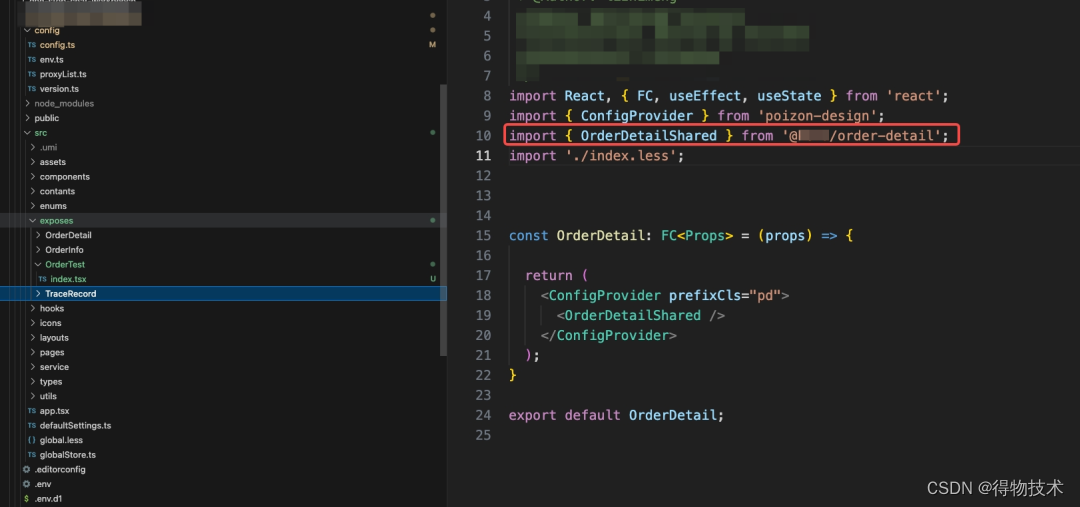Expand the types folder
The width and height of the screenshot is (1080, 507).
pos(33,382)
